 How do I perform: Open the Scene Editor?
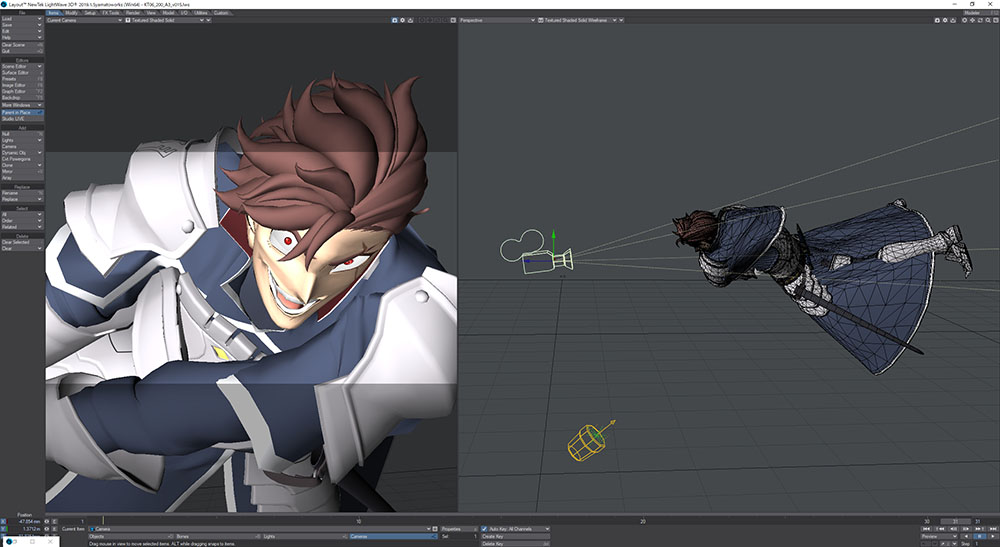coord(22,66)
